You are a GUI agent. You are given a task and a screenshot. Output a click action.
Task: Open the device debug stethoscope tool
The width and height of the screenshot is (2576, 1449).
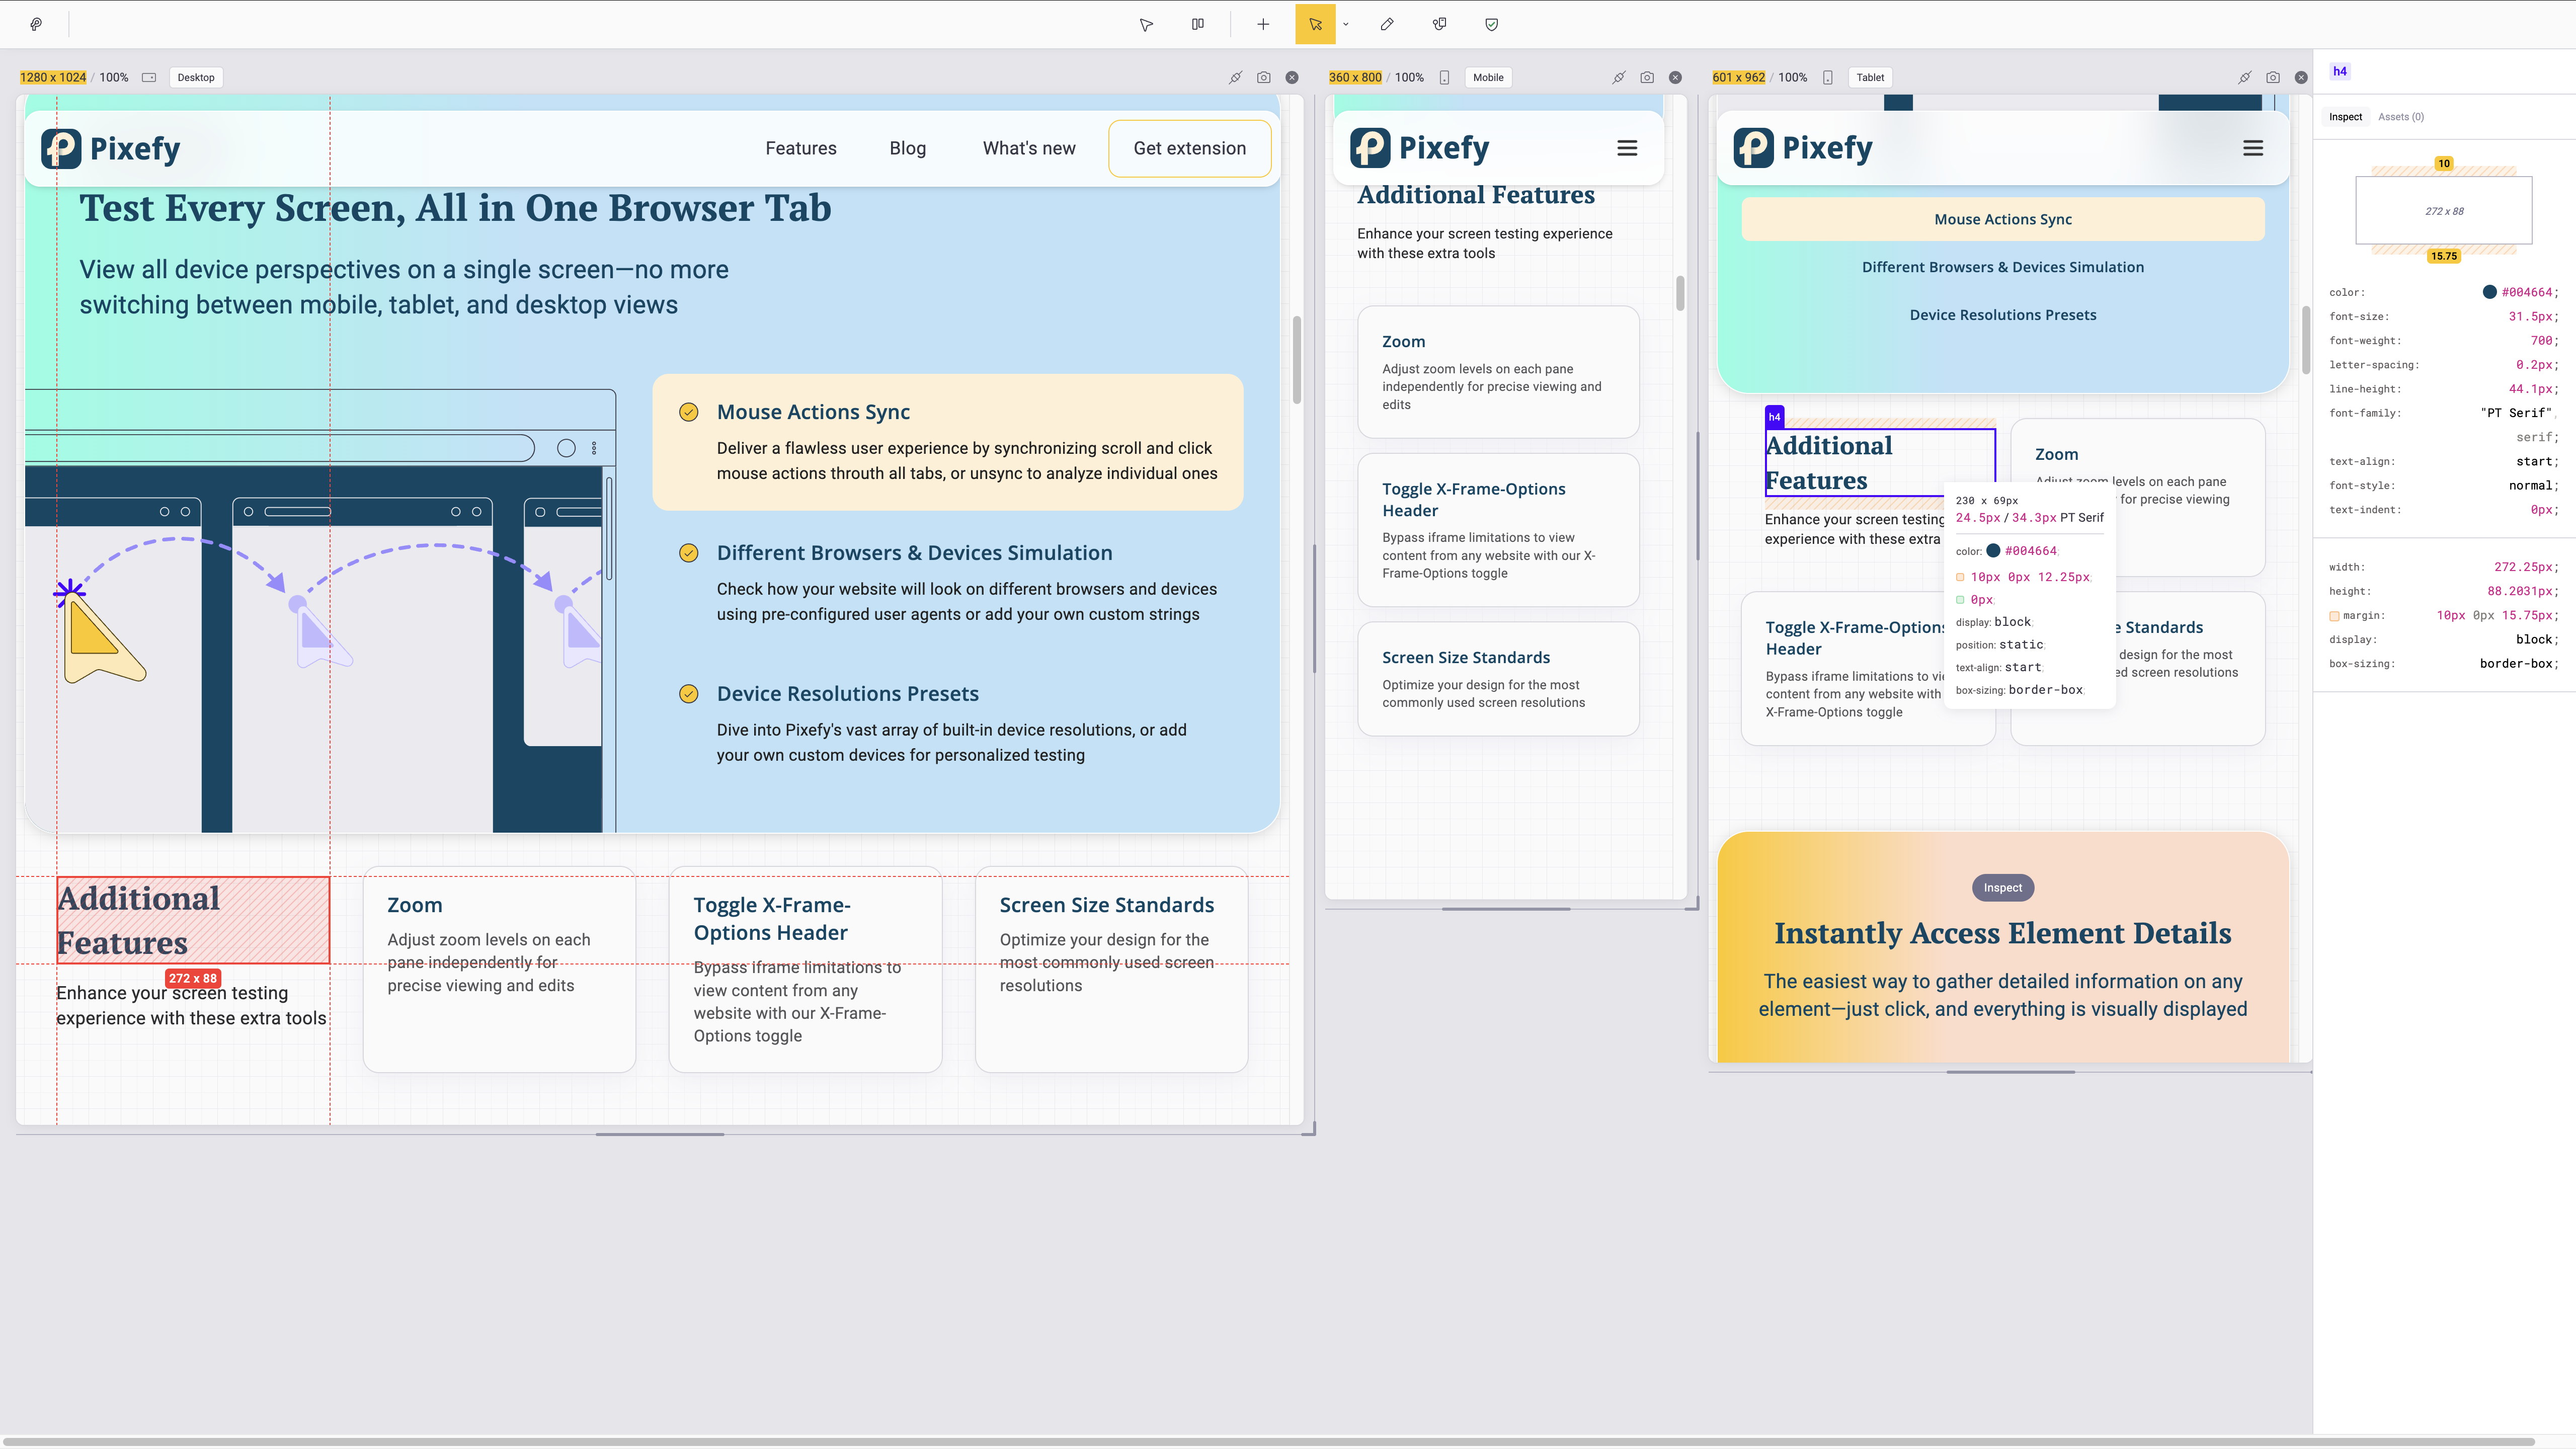point(1439,24)
